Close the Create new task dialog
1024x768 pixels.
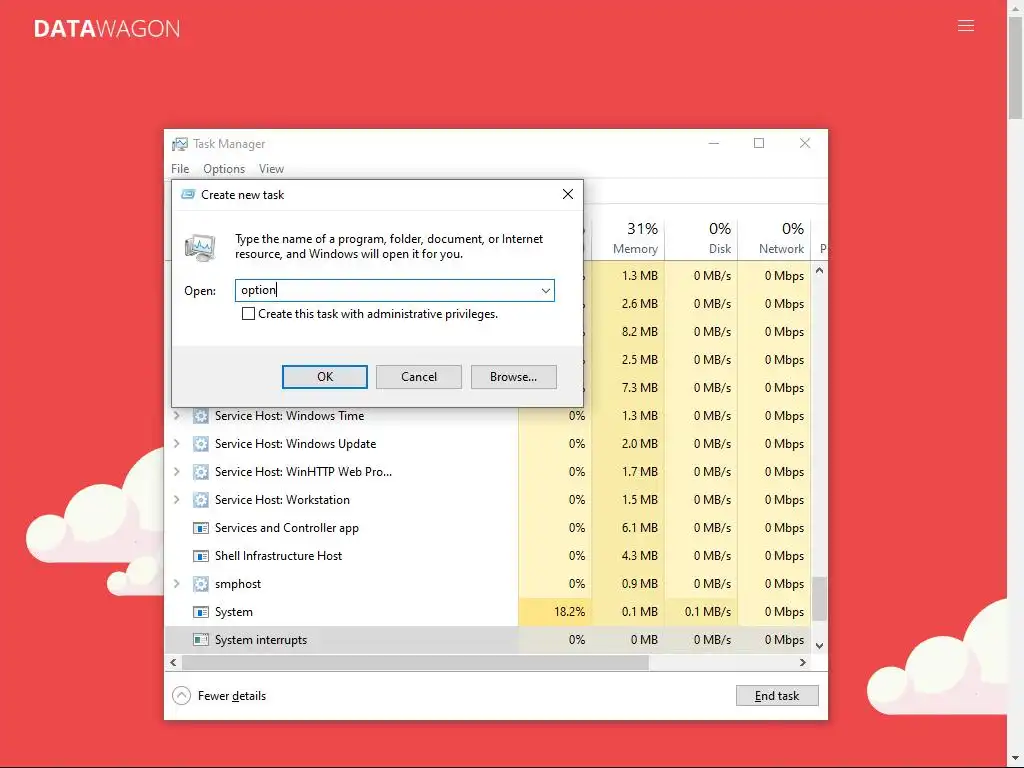tap(568, 195)
